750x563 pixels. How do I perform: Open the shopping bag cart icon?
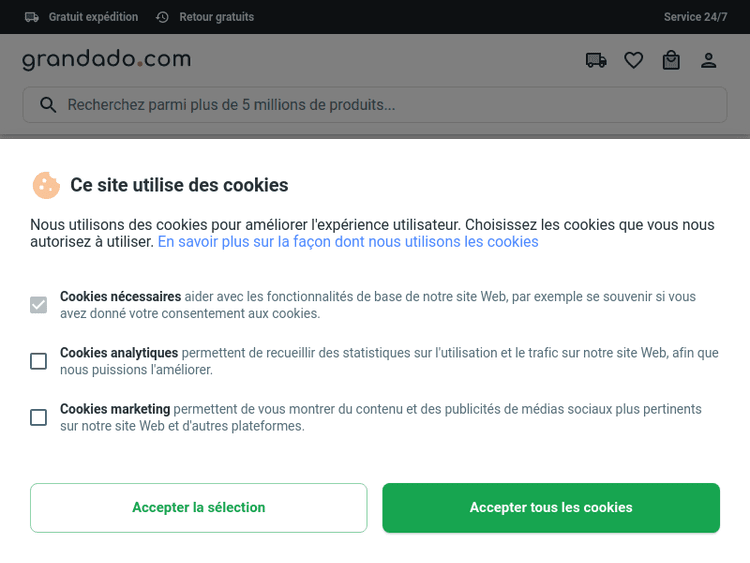671,61
